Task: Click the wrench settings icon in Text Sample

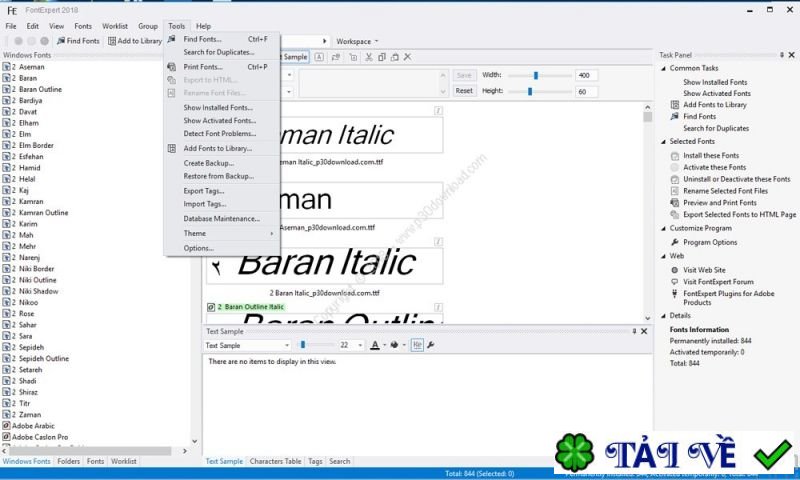Action: pos(431,345)
